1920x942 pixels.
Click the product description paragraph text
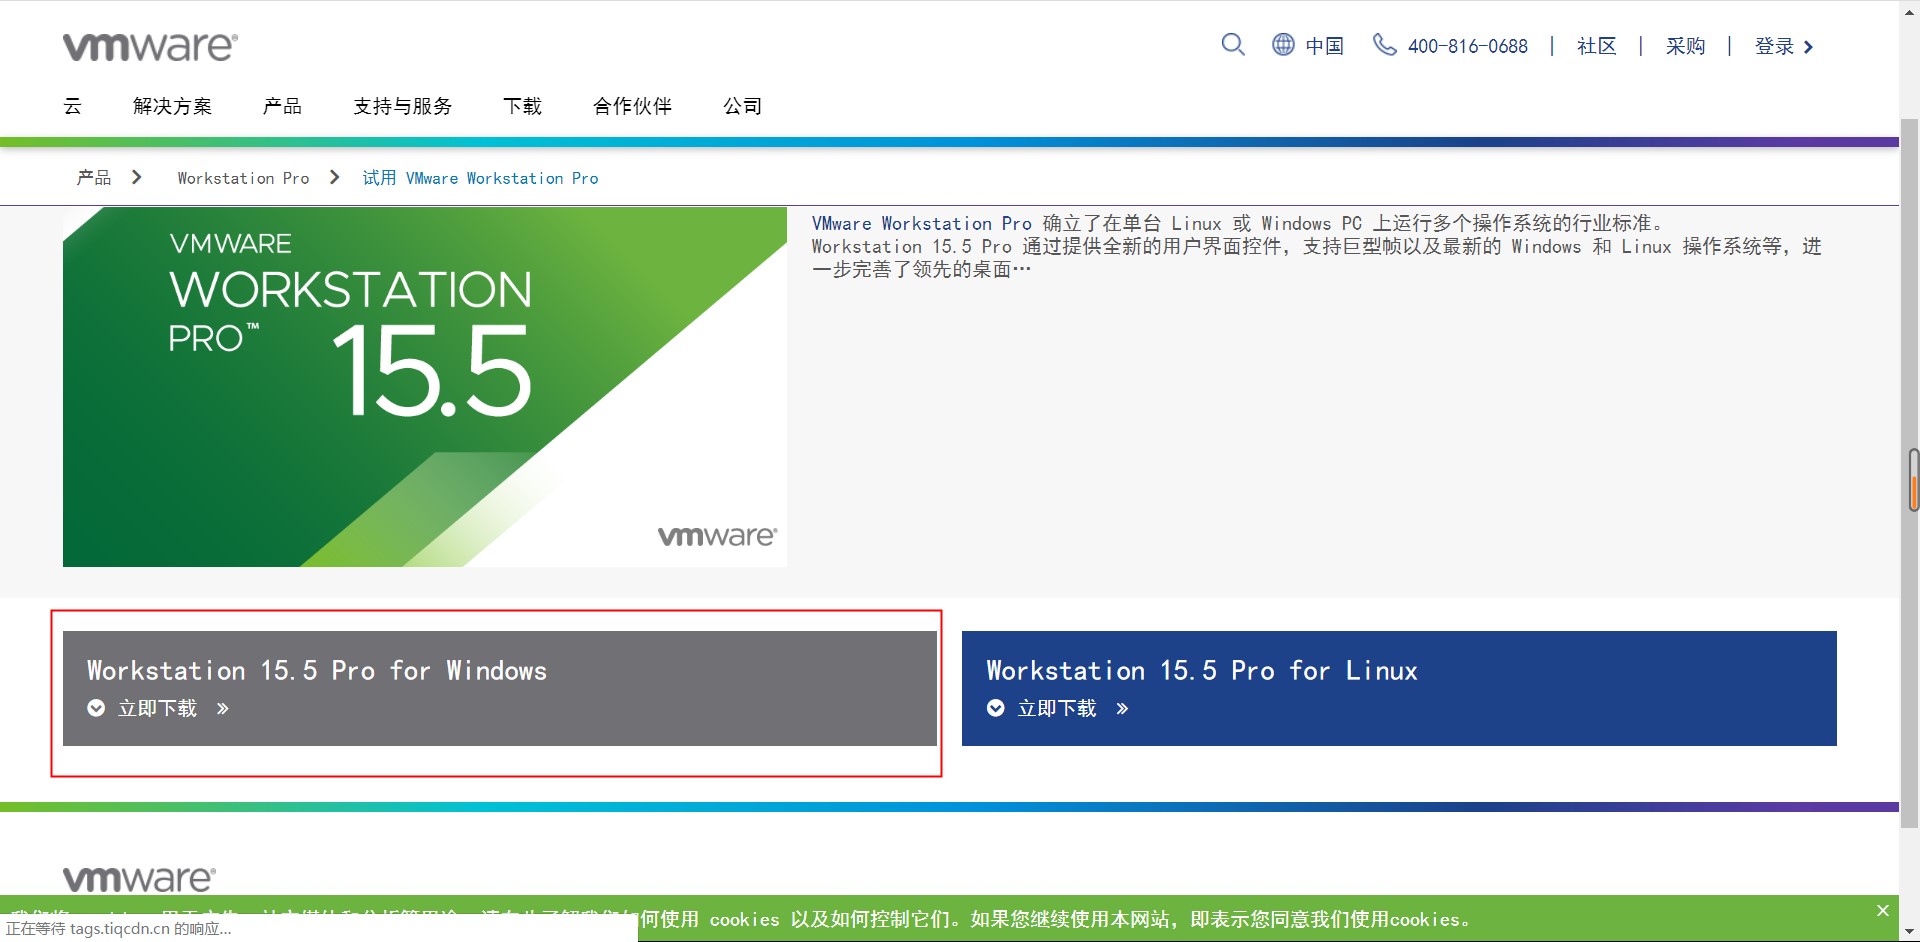1317,246
